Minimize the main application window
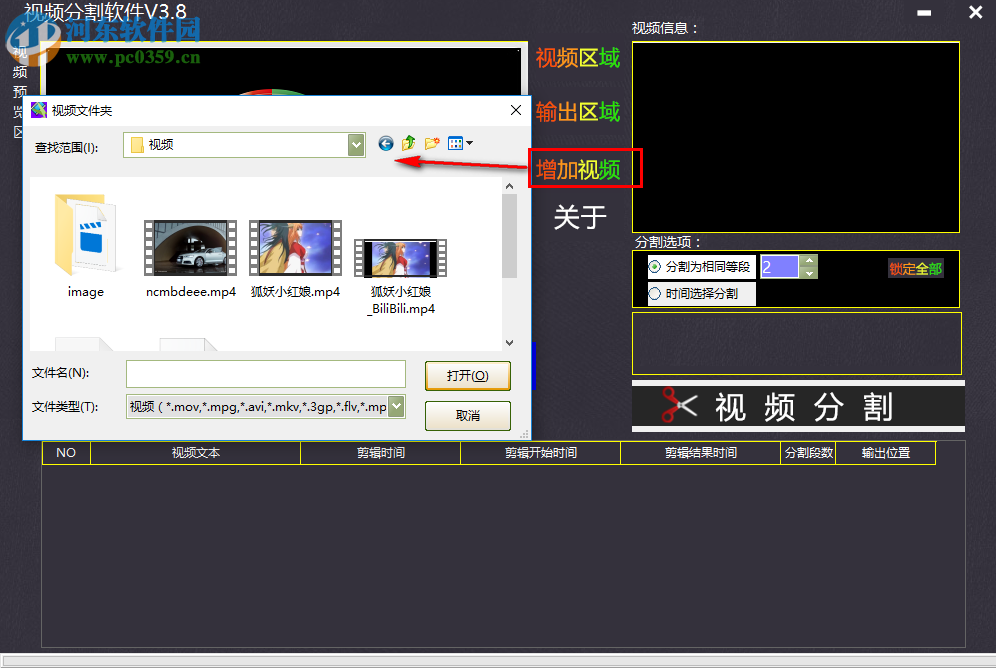This screenshot has height=668, width=996. [924, 13]
